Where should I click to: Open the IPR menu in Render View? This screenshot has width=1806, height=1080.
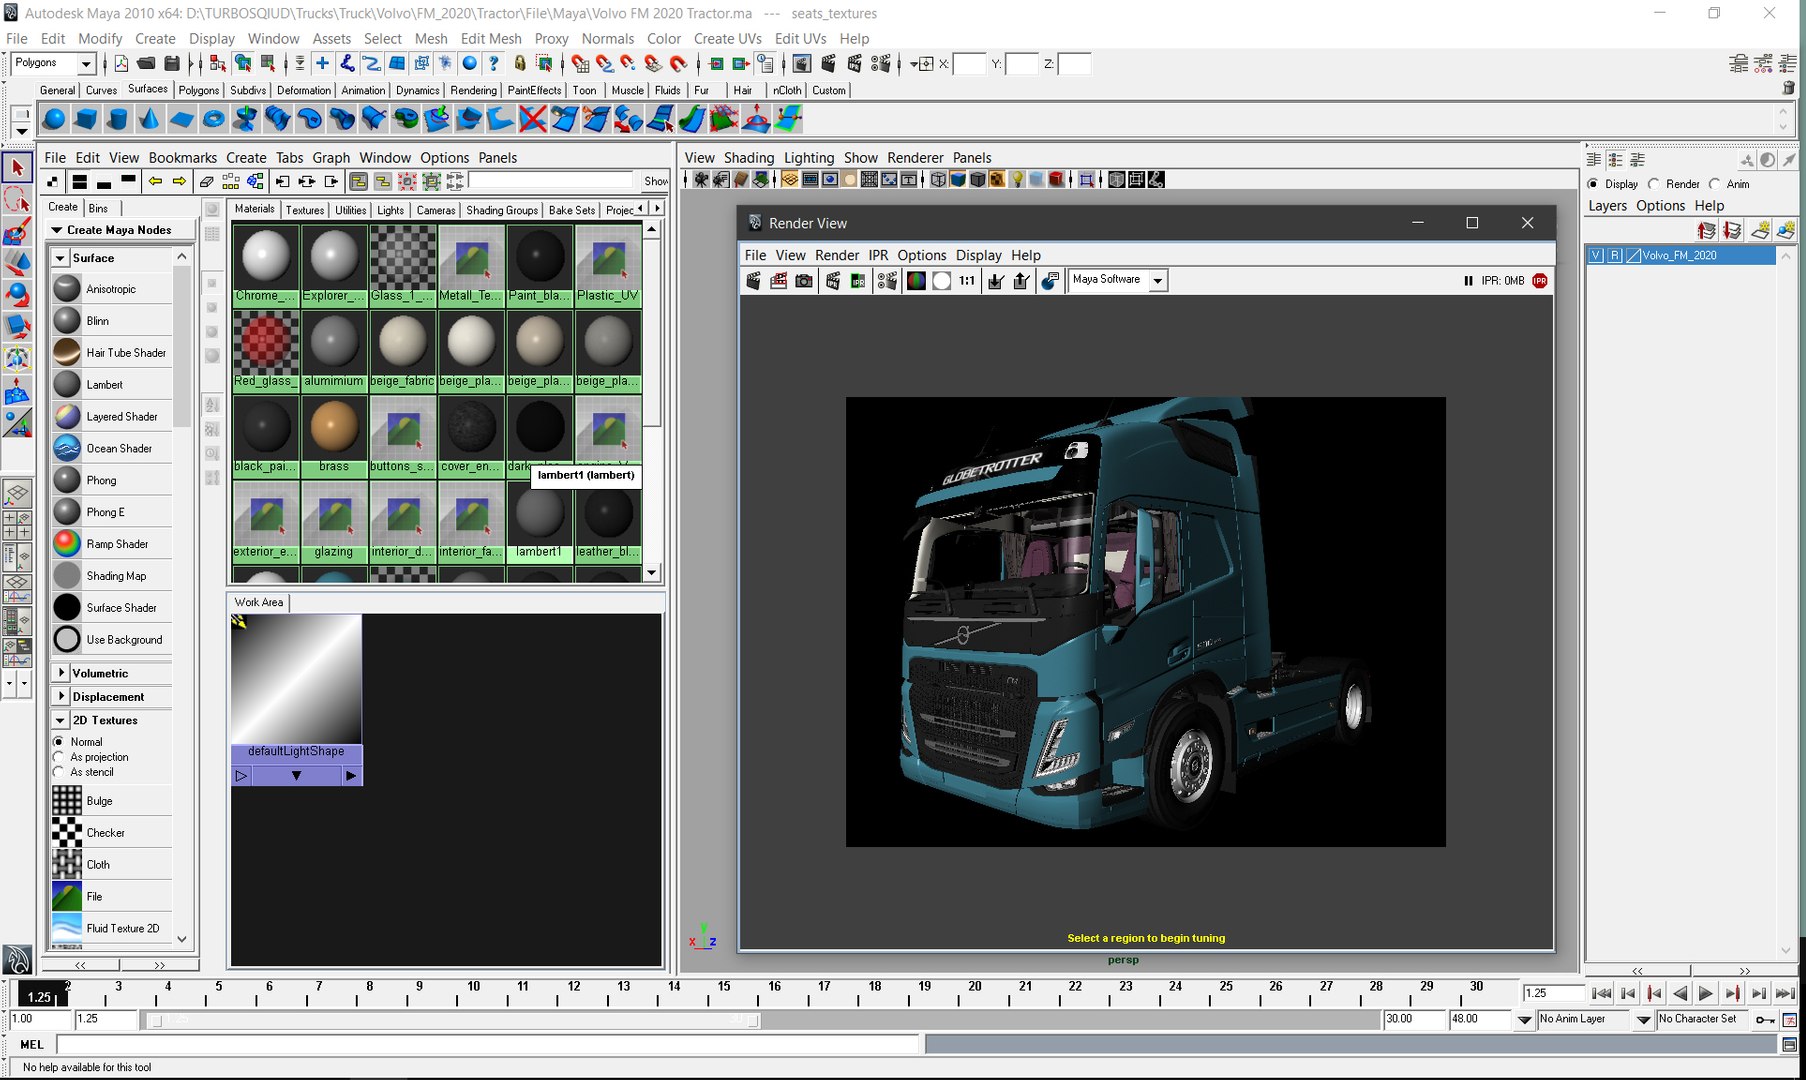click(878, 255)
